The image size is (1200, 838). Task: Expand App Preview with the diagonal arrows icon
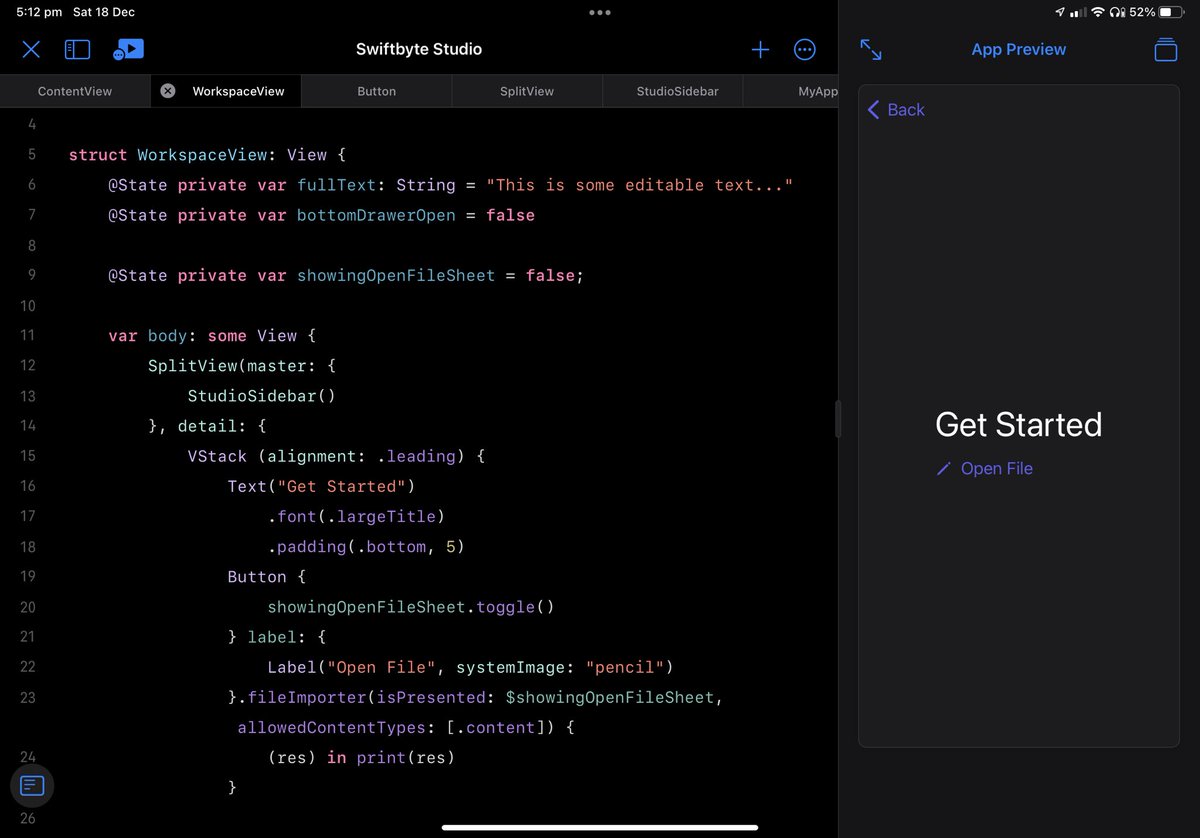(870, 48)
